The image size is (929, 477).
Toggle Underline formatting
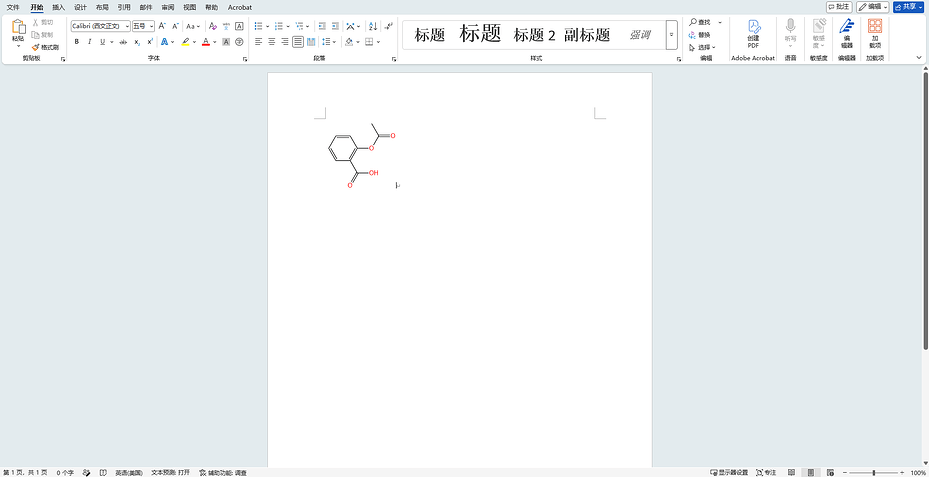tap(102, 42)
